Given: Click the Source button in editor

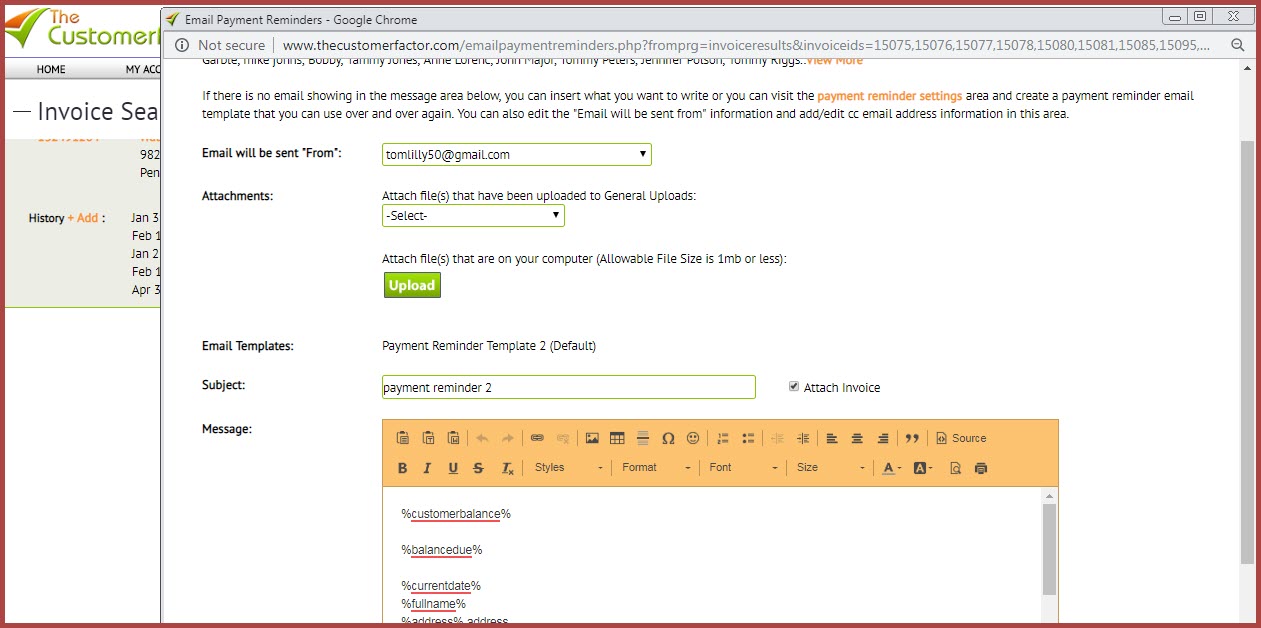Looking at the screenshot, I should click(x=960, y=438).
